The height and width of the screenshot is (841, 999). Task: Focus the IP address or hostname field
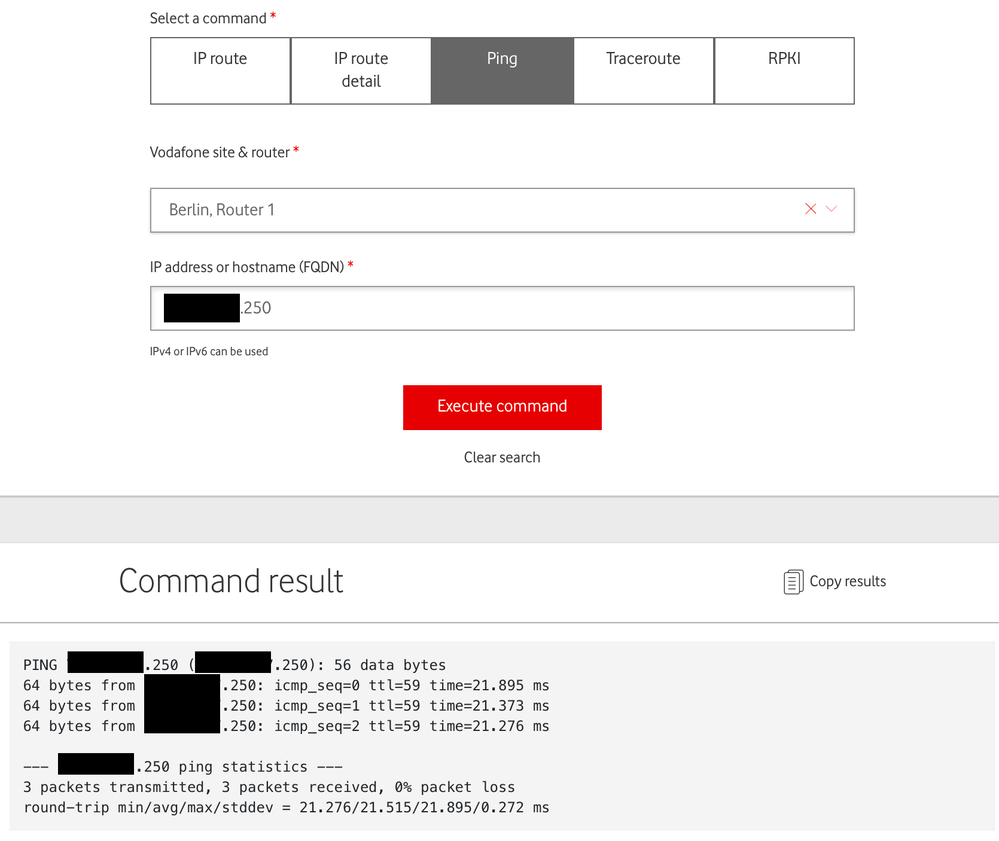(x=502, y=308)
